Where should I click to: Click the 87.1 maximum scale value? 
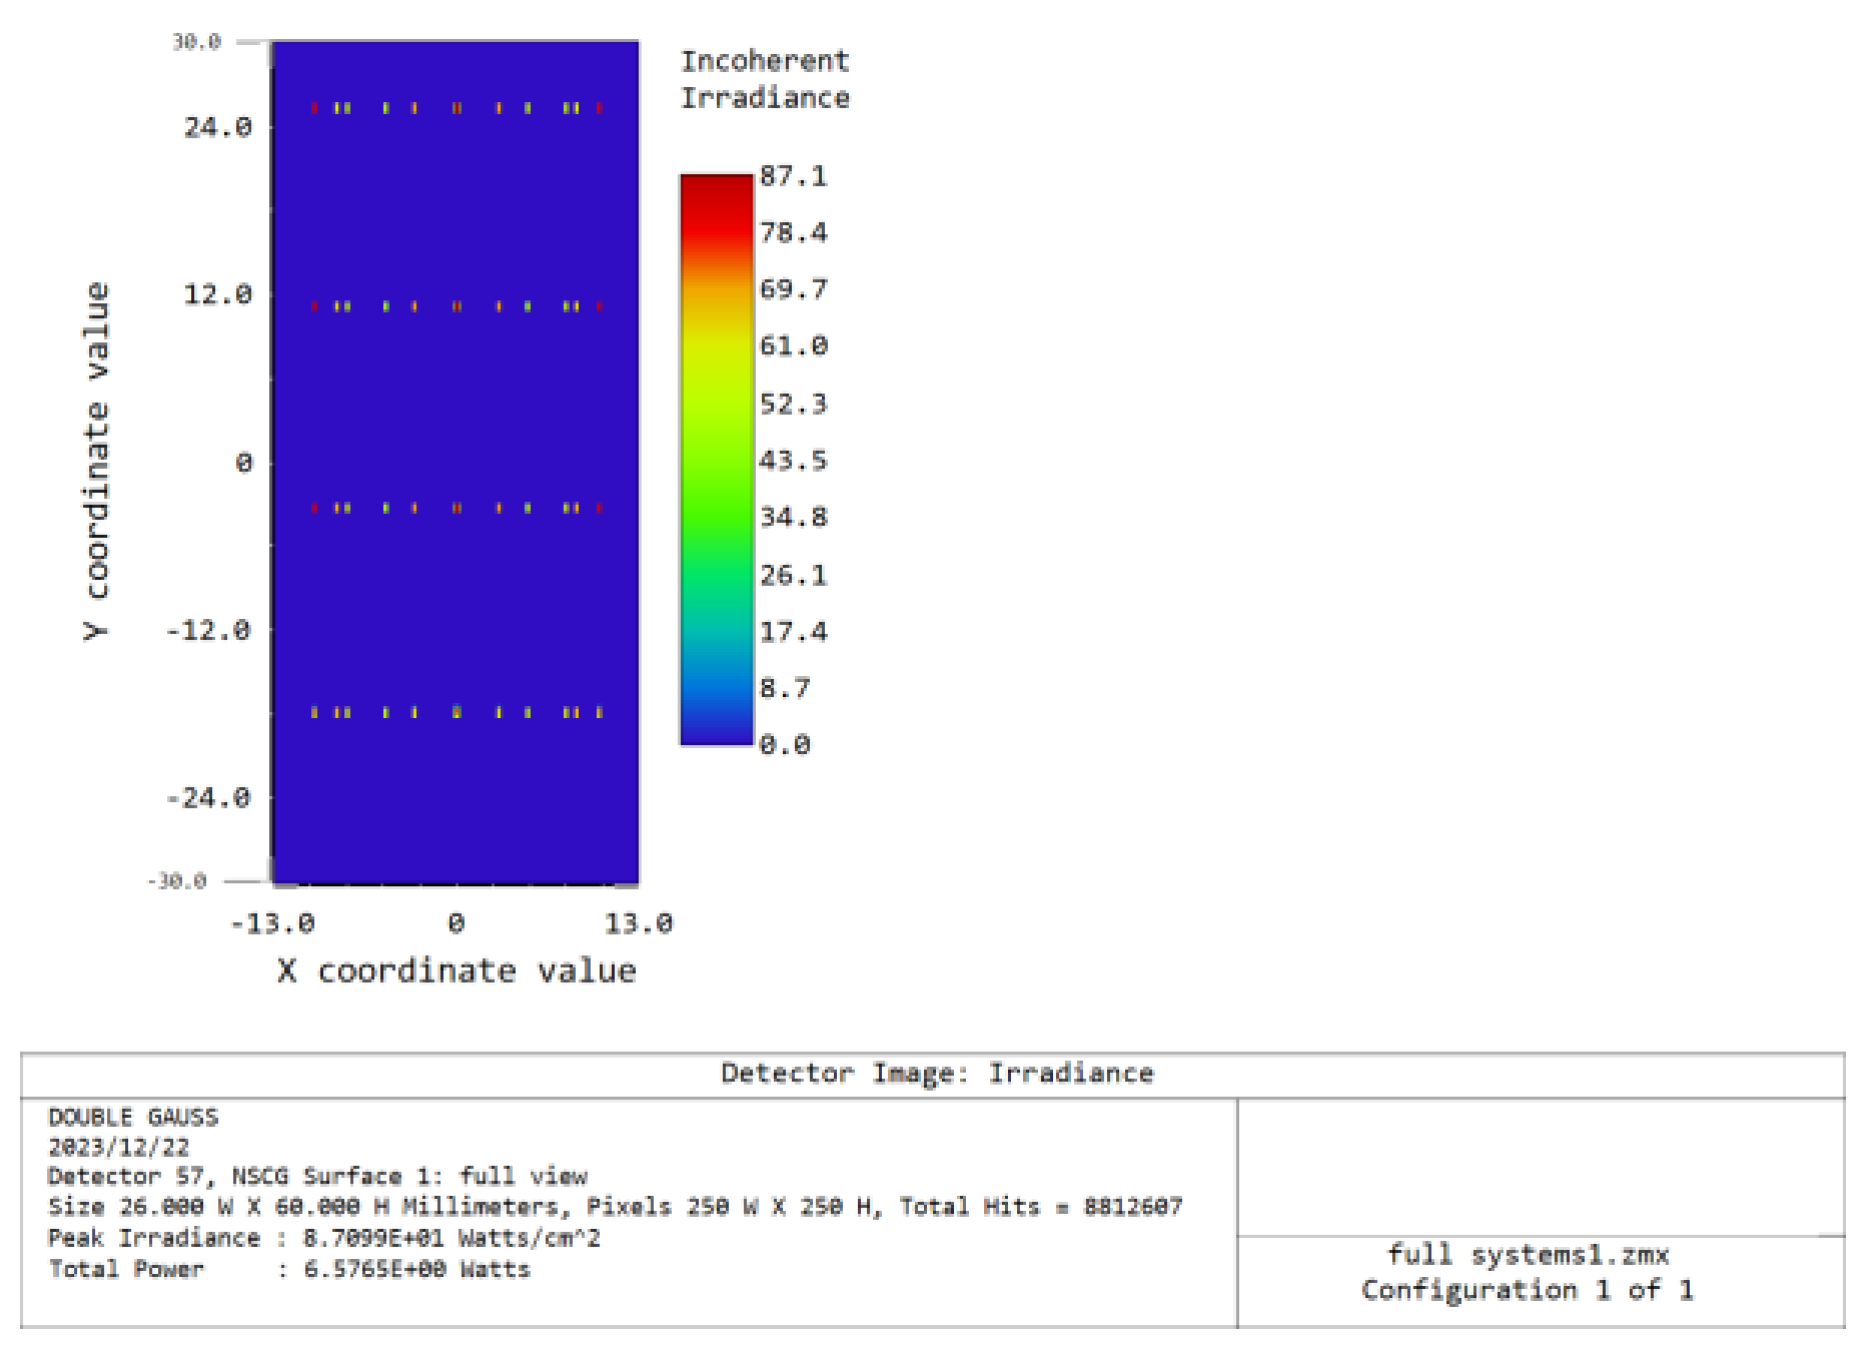793,176
